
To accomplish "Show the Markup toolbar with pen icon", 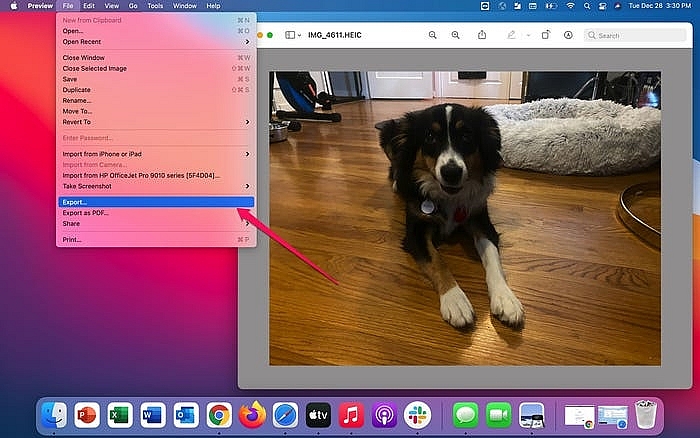I will pos(511,35).
